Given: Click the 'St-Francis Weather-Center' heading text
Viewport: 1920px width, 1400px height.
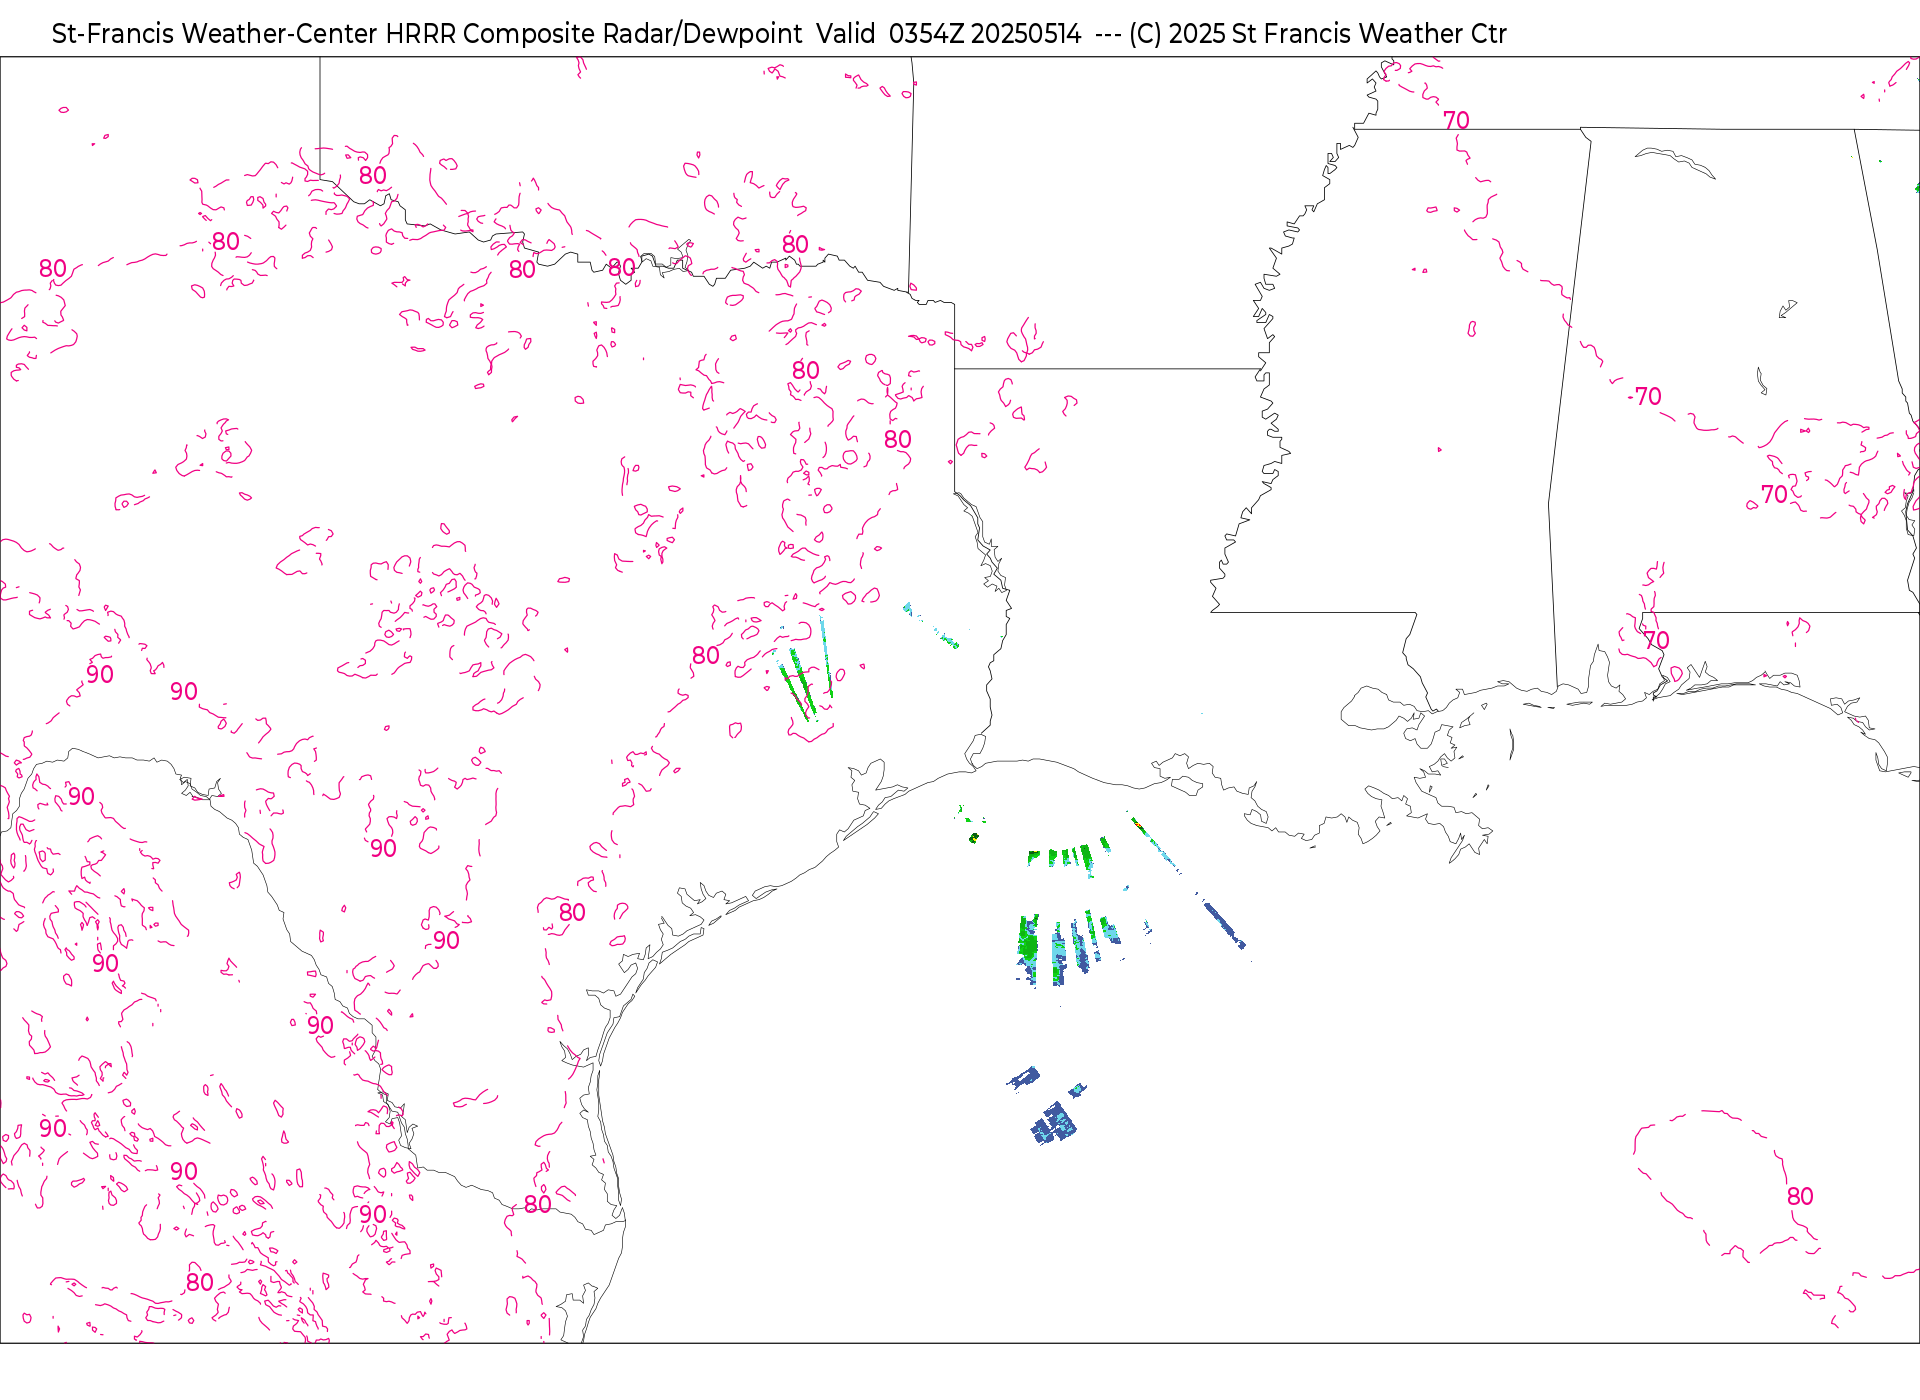Looking at the screenshot, I should [x=215, y=34].
